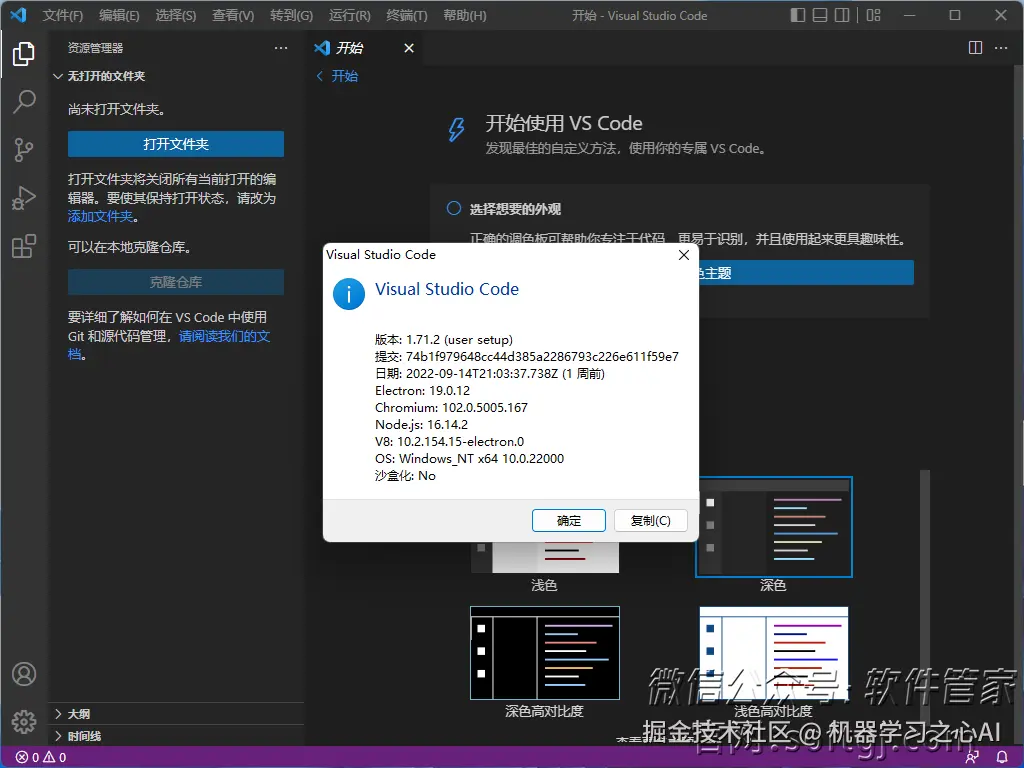Click the 开始使用 VS Code heading

point(564,123)
